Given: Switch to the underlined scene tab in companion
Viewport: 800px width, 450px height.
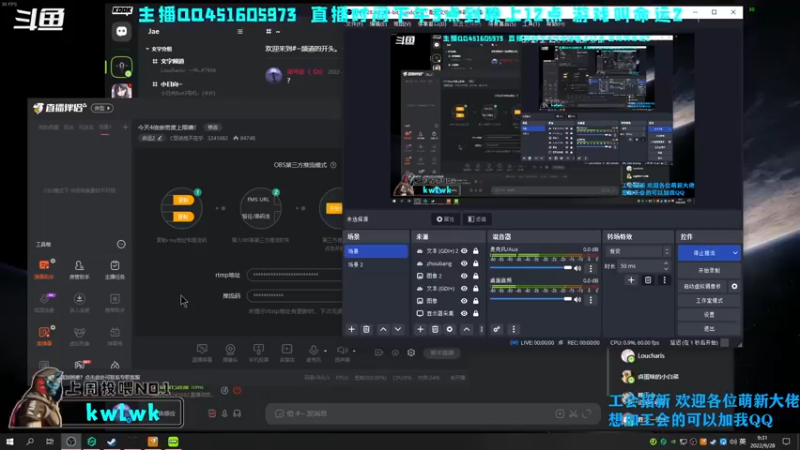Looking at the screenshot, I should [x=105, y=128].
